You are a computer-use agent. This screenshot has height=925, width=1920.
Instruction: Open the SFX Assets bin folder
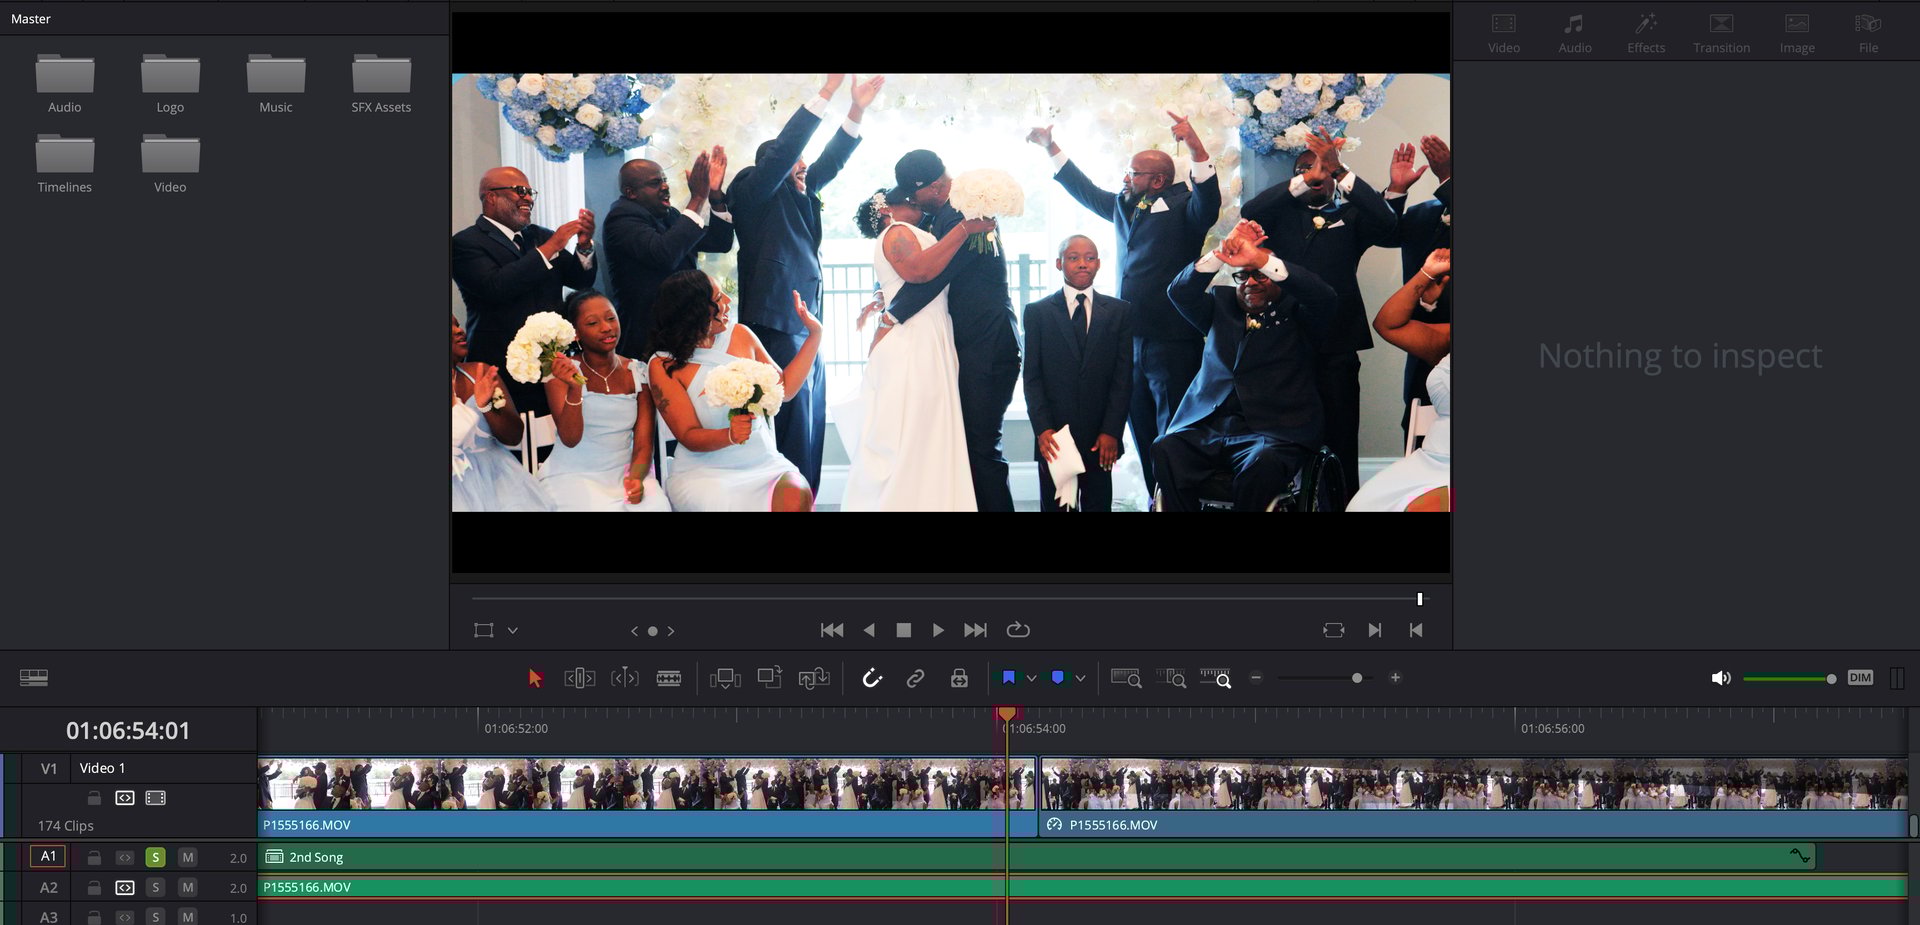[381, 84]
